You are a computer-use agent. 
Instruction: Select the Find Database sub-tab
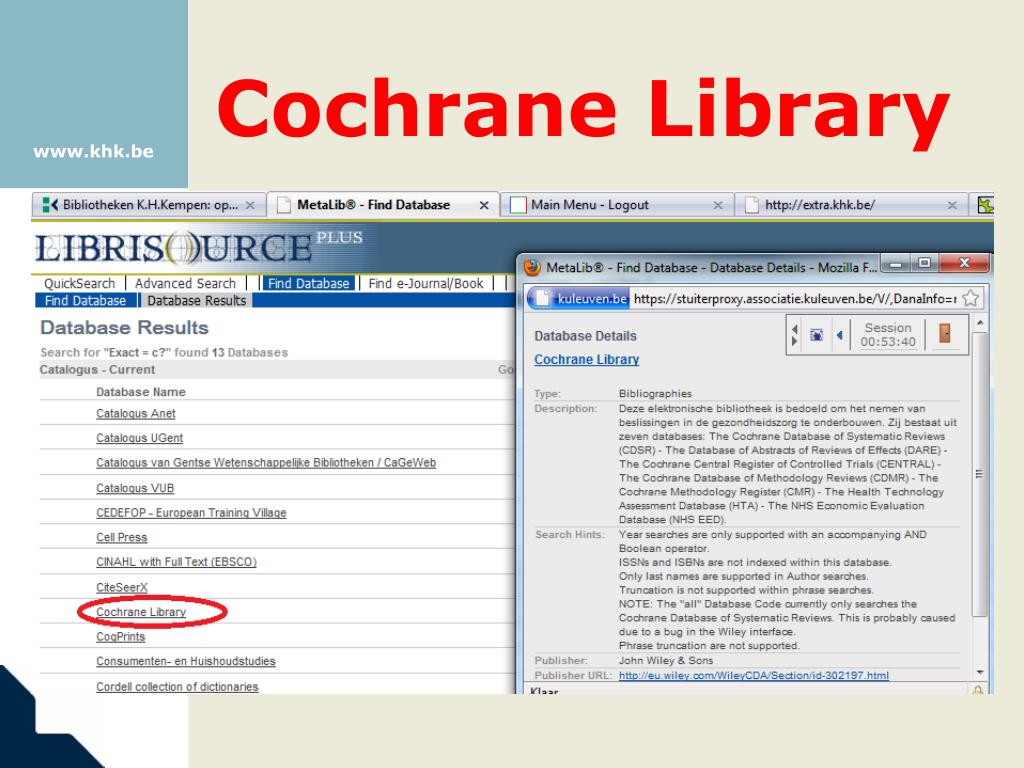click(x=85, y=300)
